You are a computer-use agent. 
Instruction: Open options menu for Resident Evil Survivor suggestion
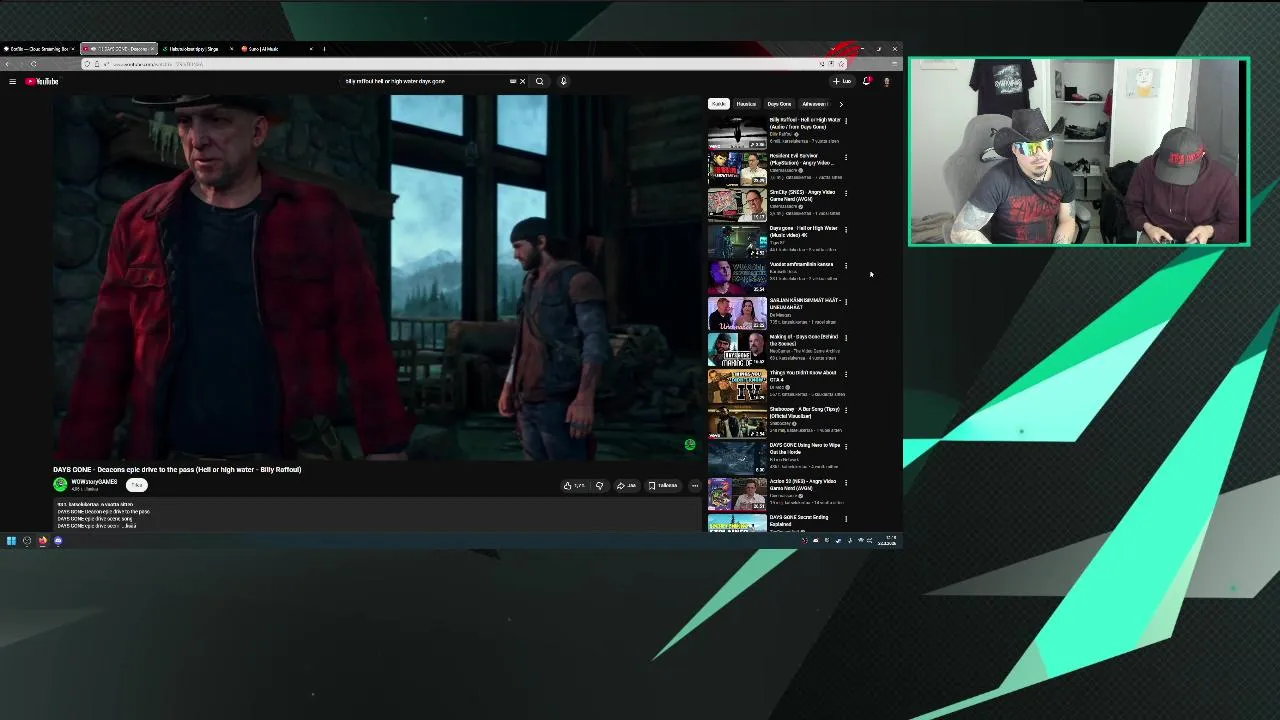click(x=846, y=157)
